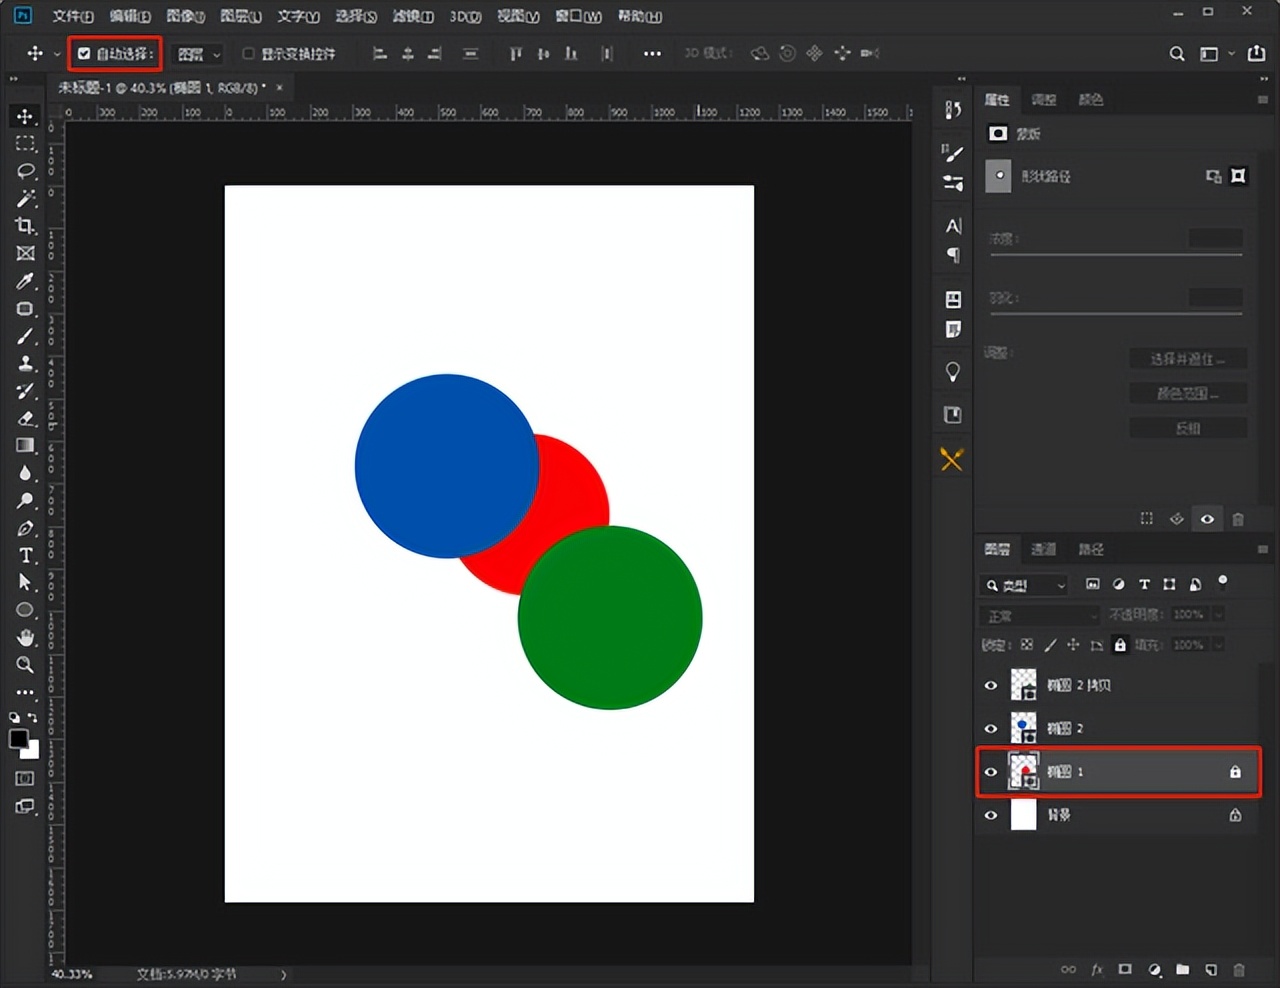This screenshot has height=988, width=1280.
Task: Click the delete layer trash icon
Action: coord(1239,969)
